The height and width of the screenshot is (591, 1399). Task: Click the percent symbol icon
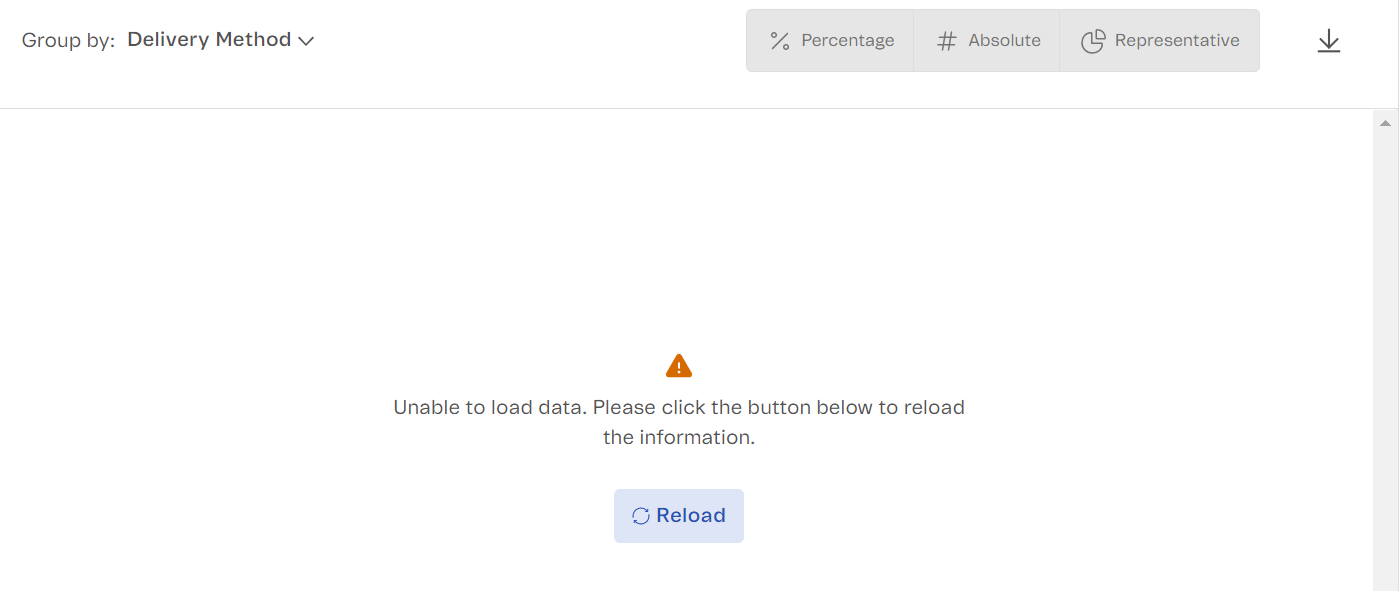[780, 41]
